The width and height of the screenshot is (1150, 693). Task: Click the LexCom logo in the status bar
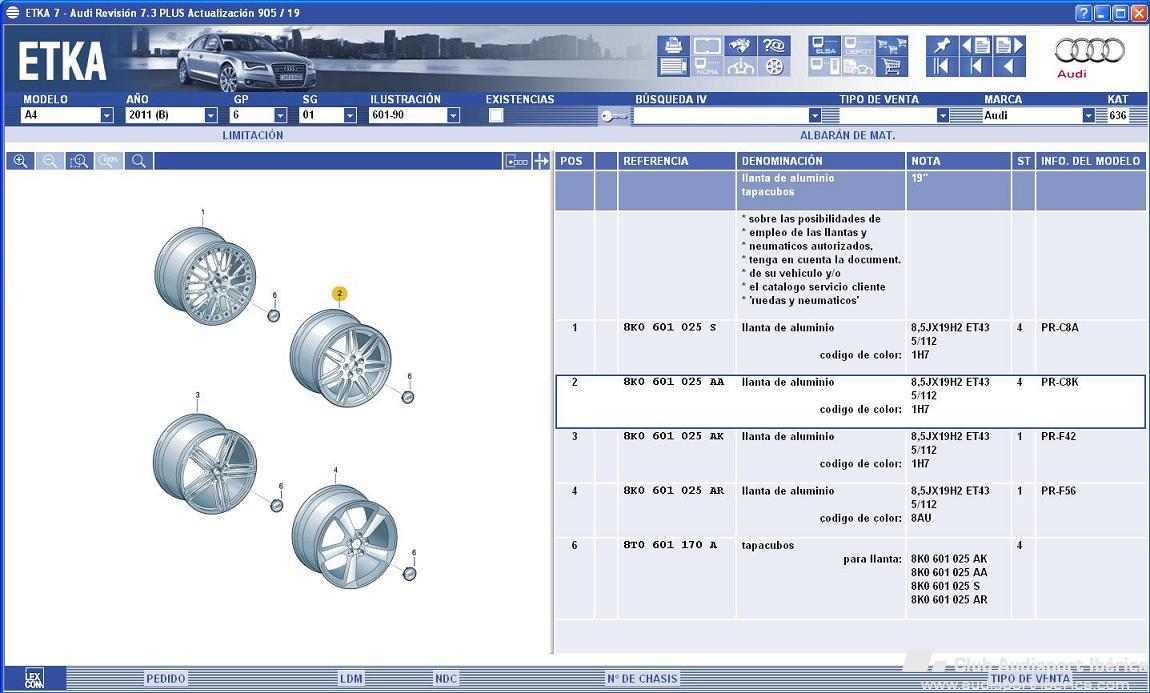(34, 678)
